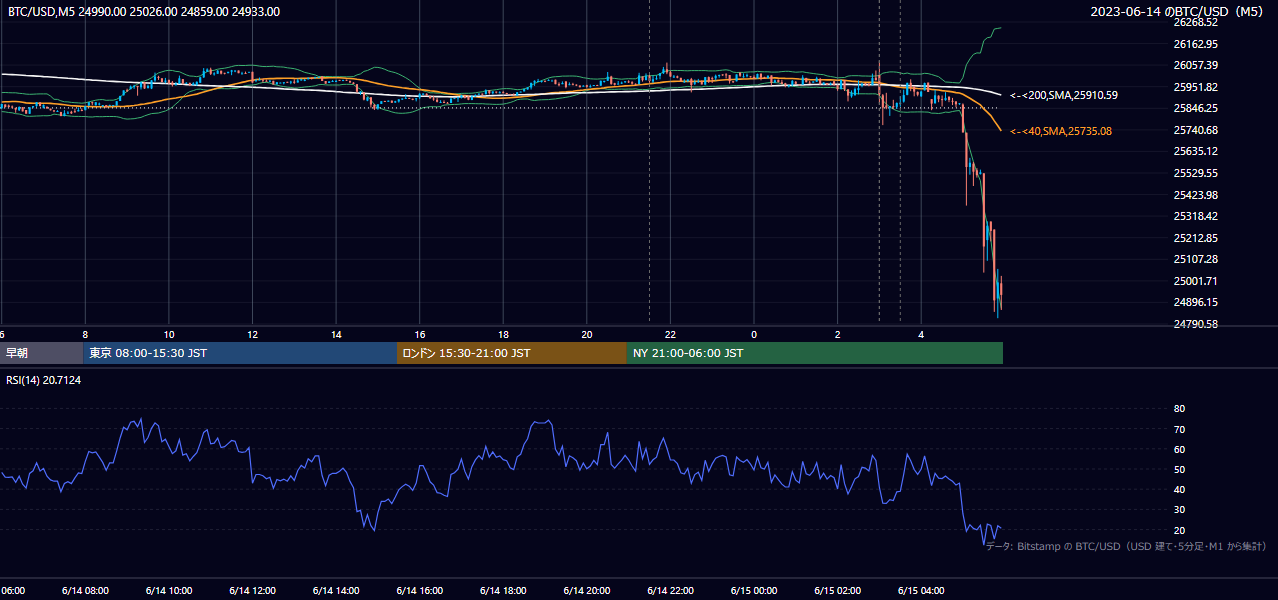Click price axis label 25635.12
The width and height of the screenshot is (1278, 600).
pos(1195,151)
